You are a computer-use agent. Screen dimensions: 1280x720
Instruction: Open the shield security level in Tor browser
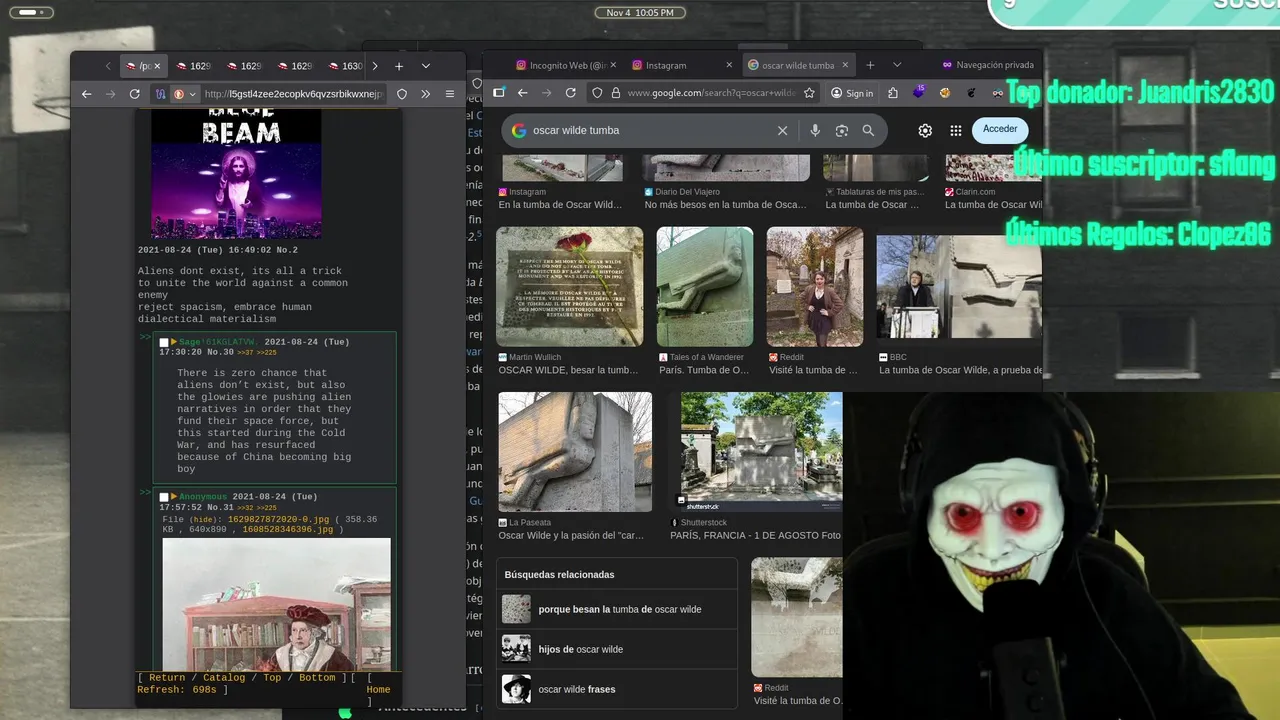[x=402, y=94]
